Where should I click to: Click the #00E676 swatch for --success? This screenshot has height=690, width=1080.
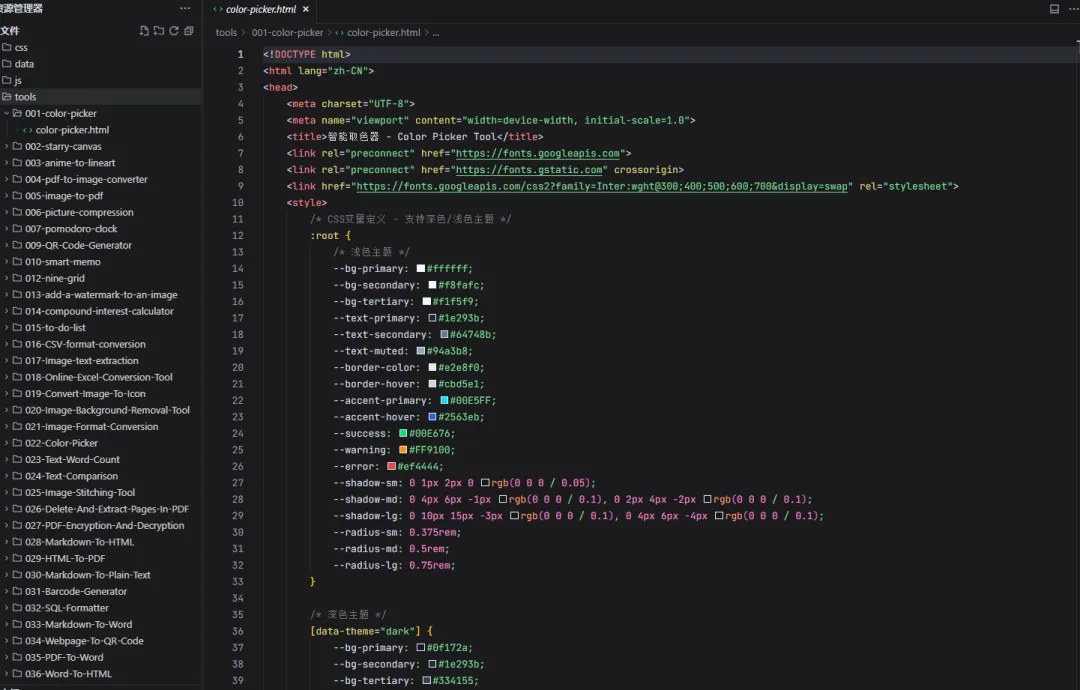click(403, 433)
